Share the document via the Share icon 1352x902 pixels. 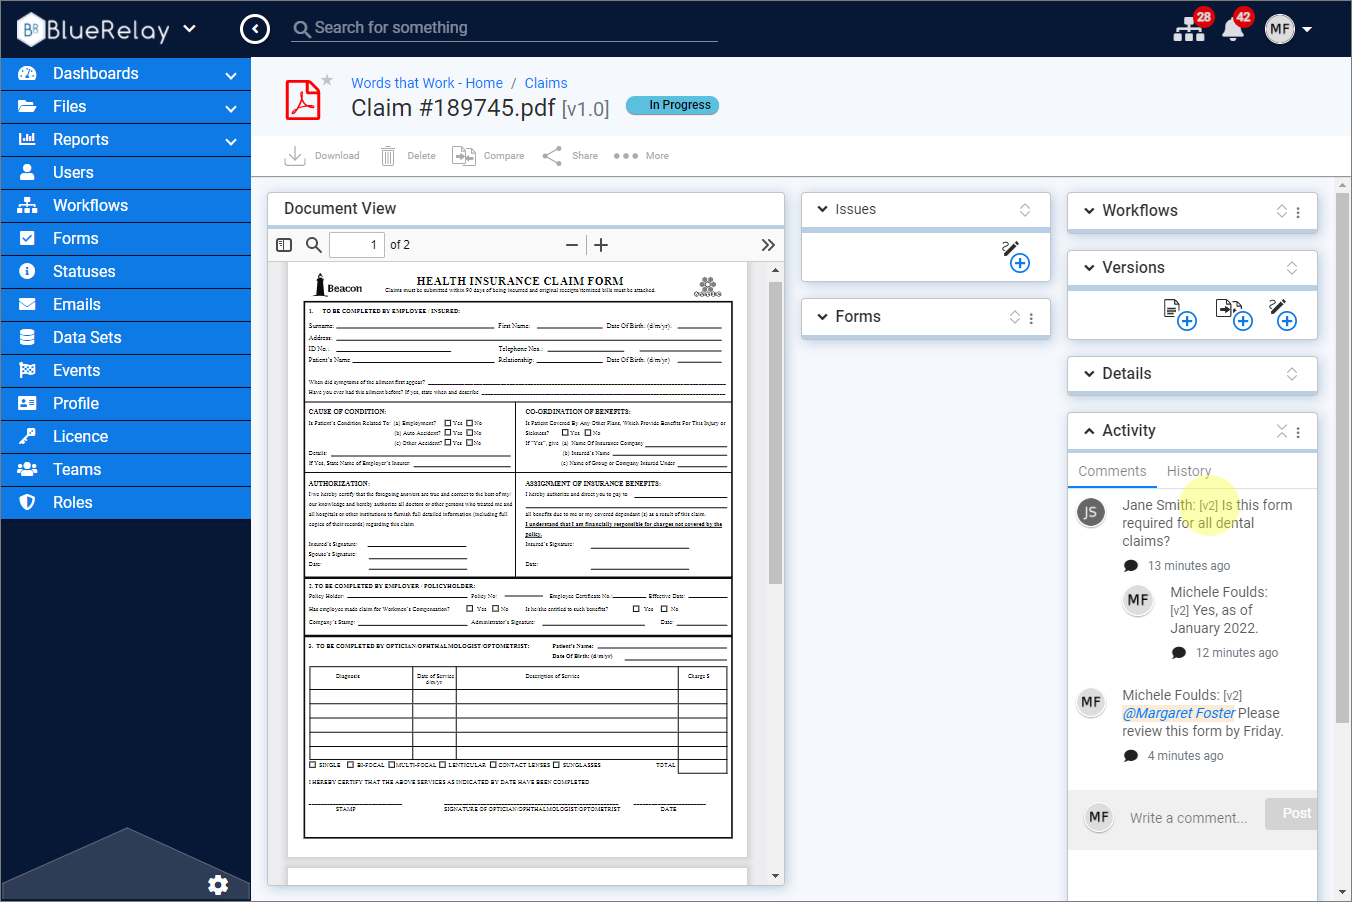pos(570,156)
